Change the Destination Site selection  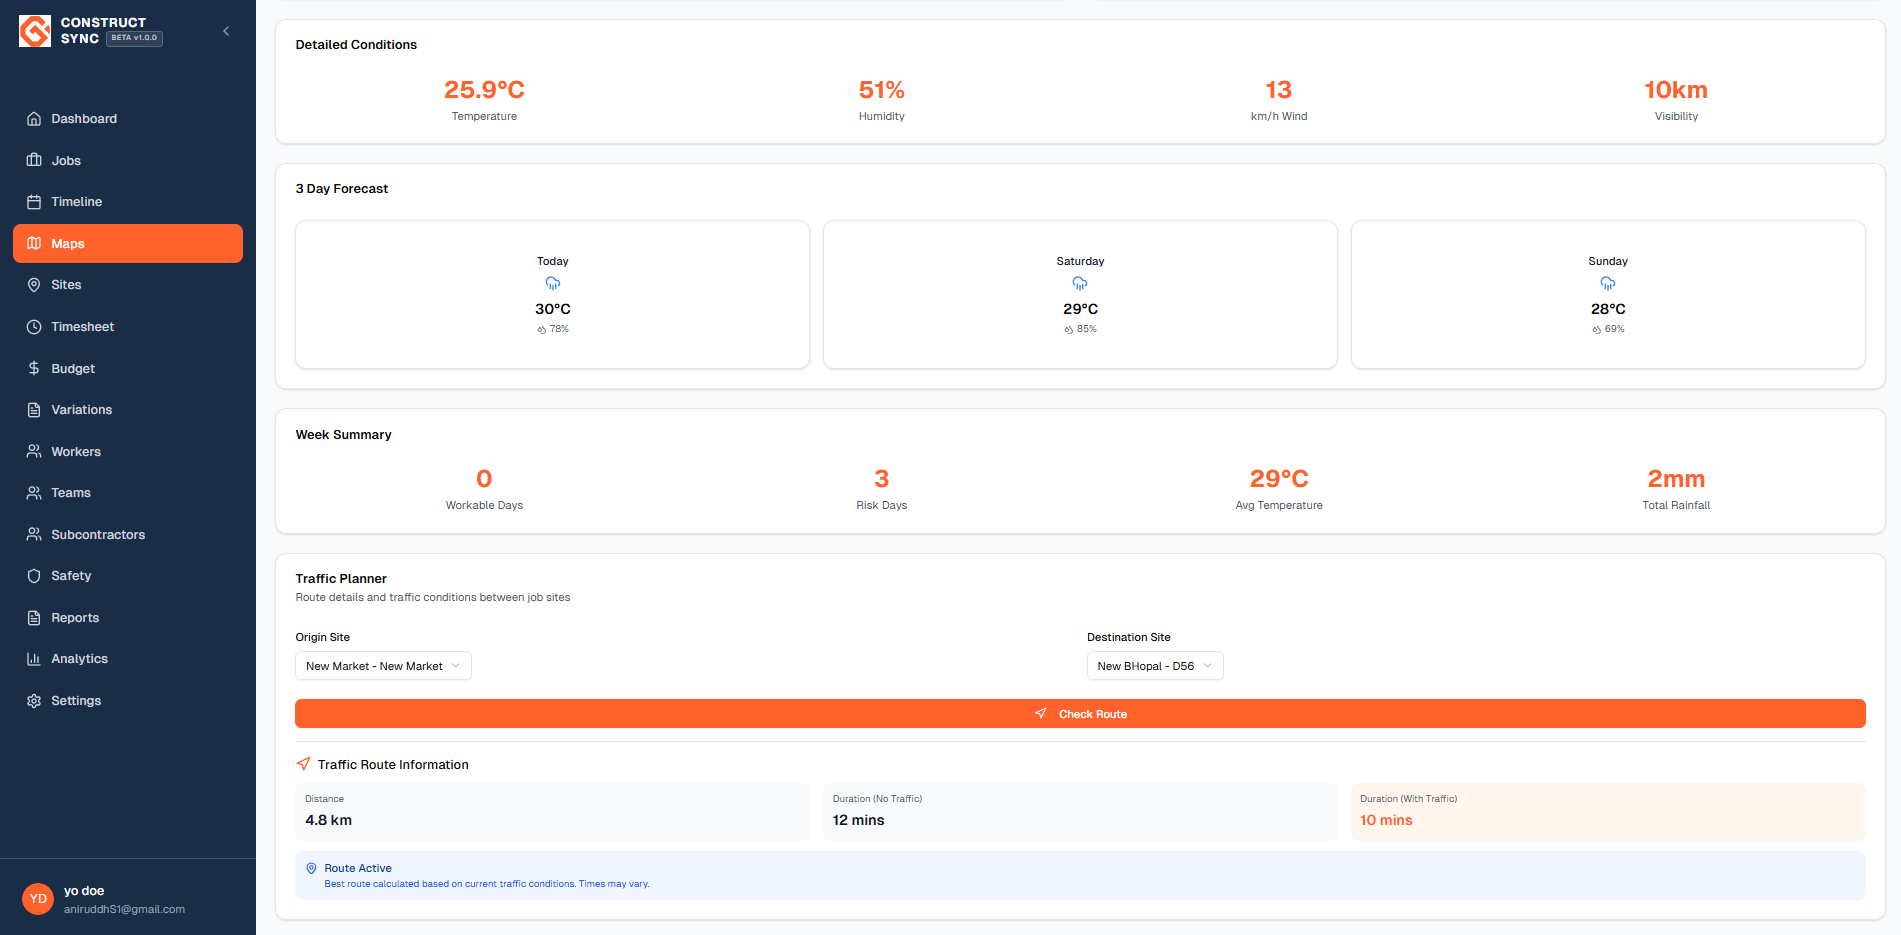(x=1155, y=665)
